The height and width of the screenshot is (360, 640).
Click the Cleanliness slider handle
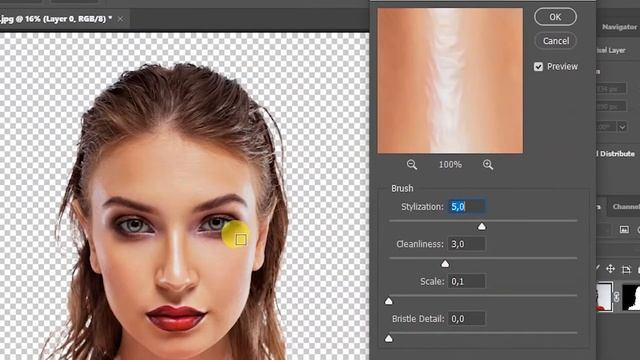(445, 264)
